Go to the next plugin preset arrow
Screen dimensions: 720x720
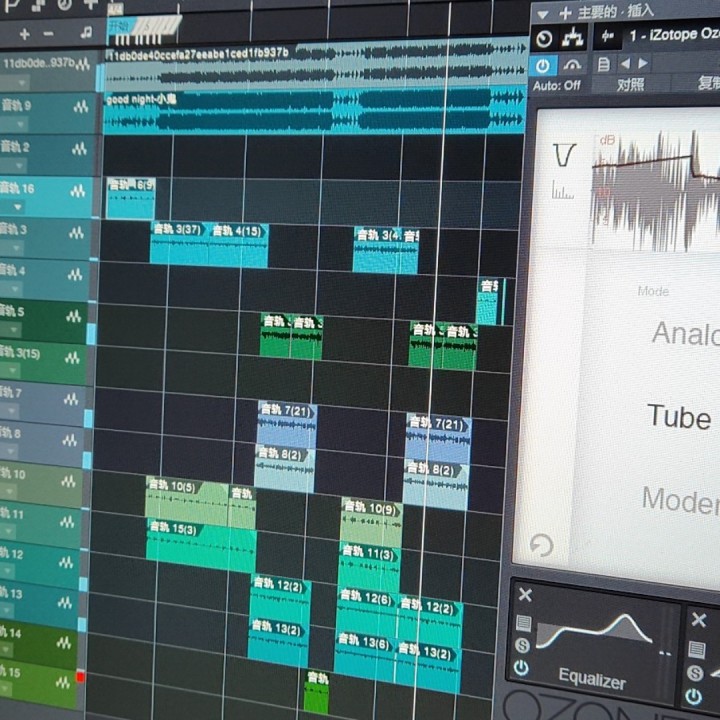639,64
